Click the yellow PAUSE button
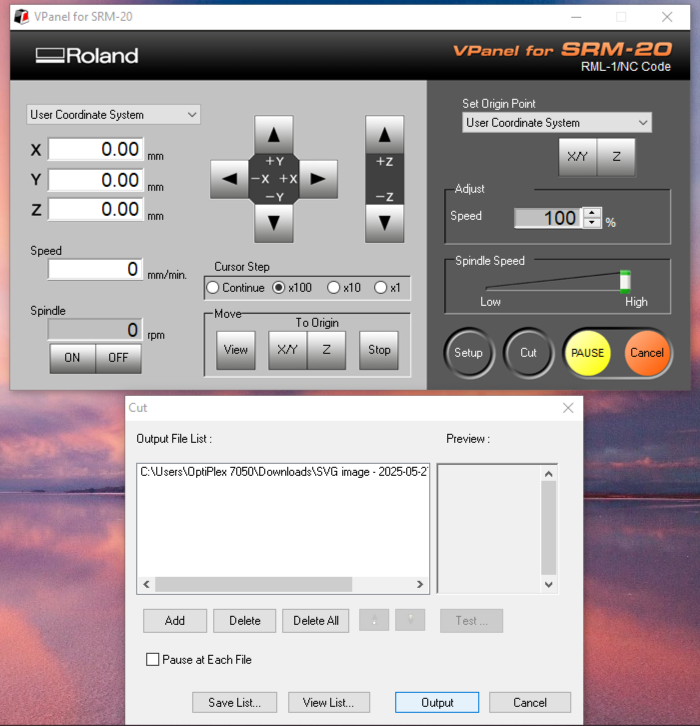 588,353
